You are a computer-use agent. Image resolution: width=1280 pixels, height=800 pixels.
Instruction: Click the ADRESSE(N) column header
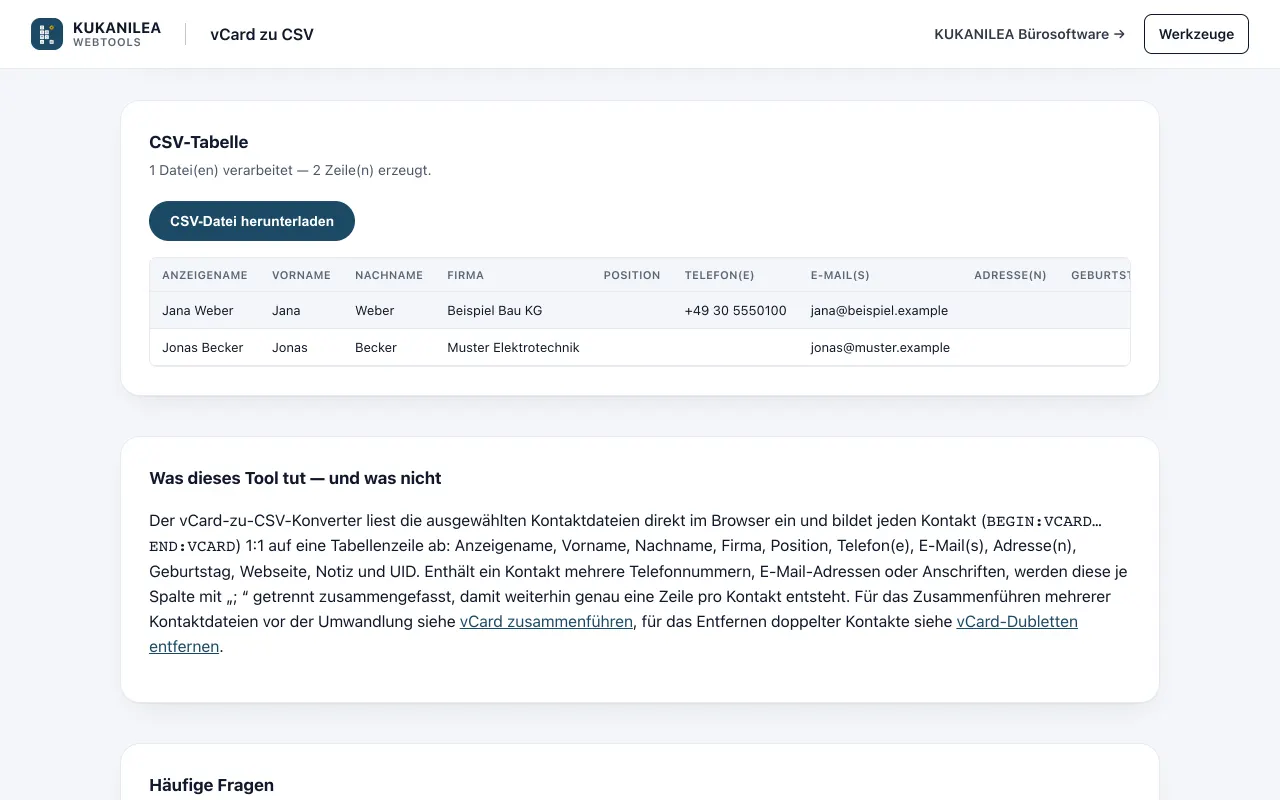pos(1010,275)
